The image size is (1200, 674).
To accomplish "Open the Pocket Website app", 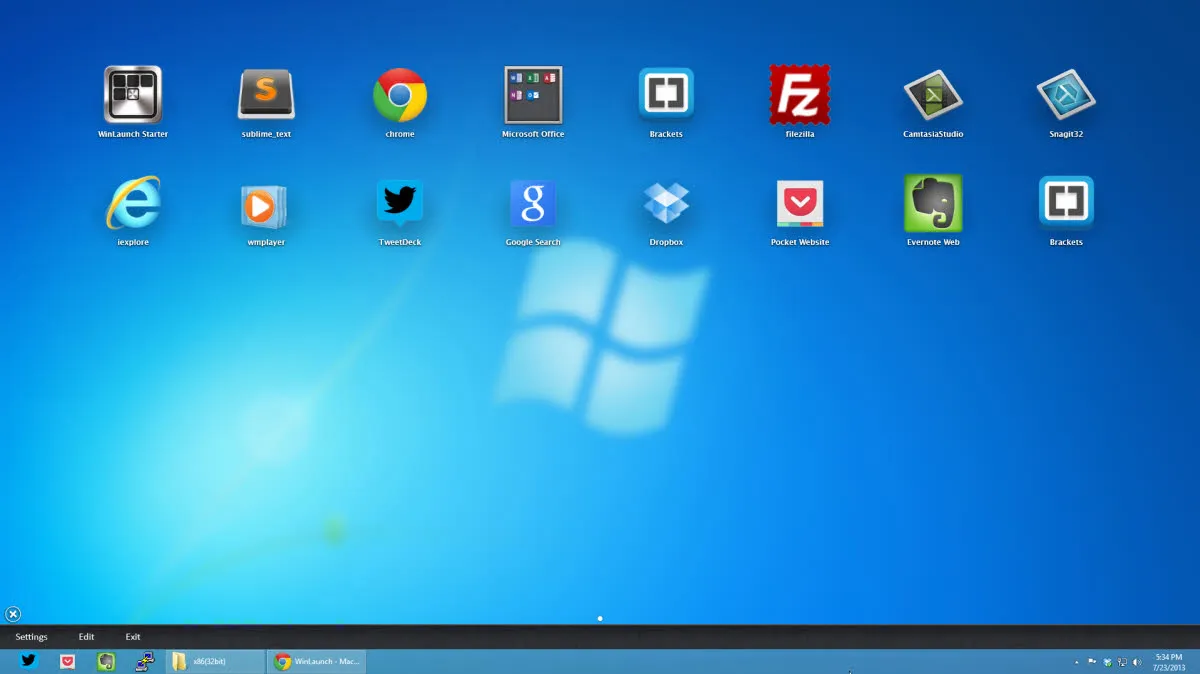I will coord(799,205).
